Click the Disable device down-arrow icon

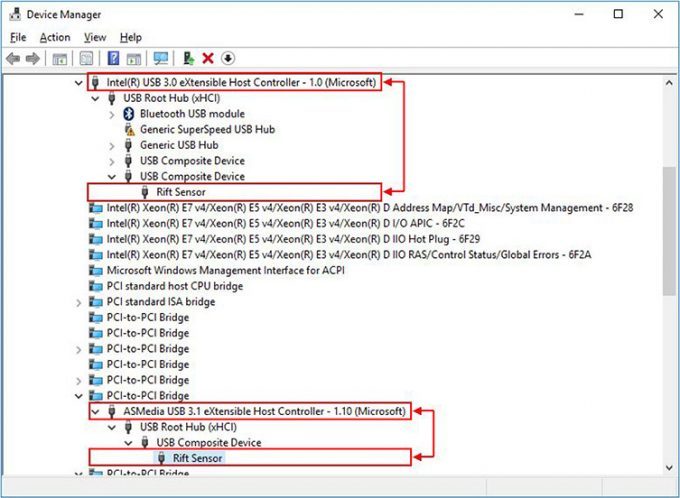coord(228,58)
